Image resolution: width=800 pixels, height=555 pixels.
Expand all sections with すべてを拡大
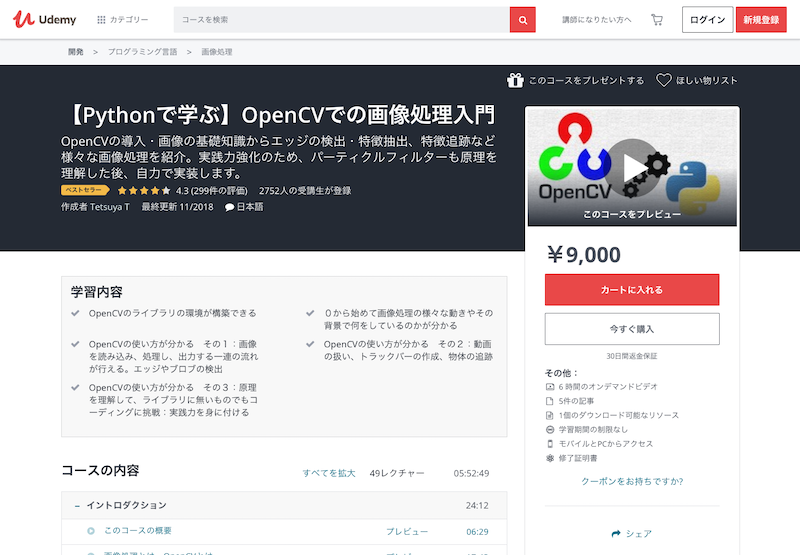tap(329, 473)
